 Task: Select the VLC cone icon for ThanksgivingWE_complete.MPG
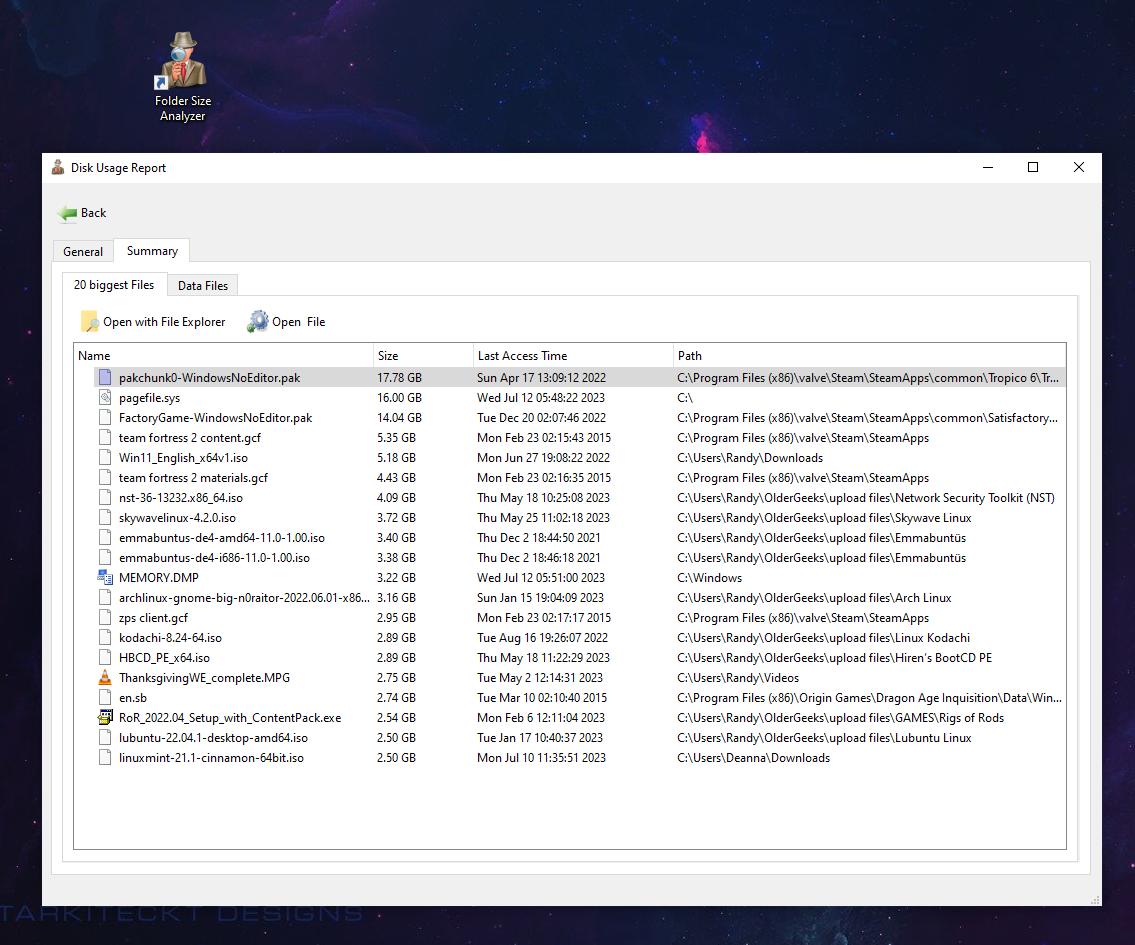point(105,677)
